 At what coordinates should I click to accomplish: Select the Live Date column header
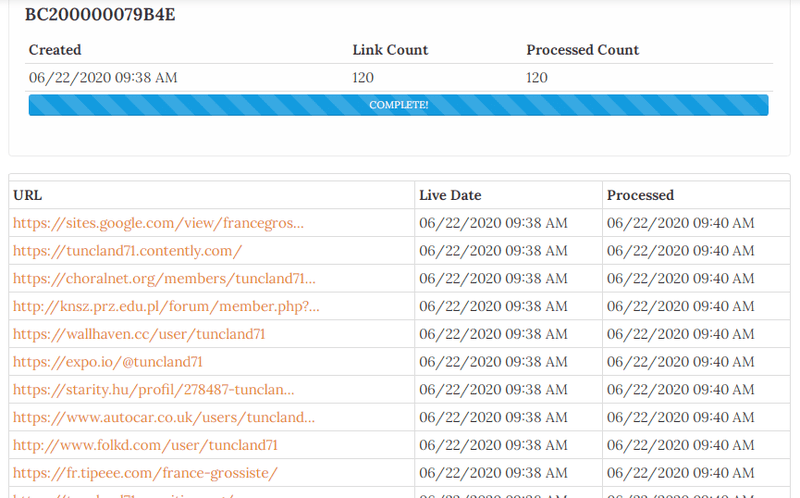pos(450,195)
